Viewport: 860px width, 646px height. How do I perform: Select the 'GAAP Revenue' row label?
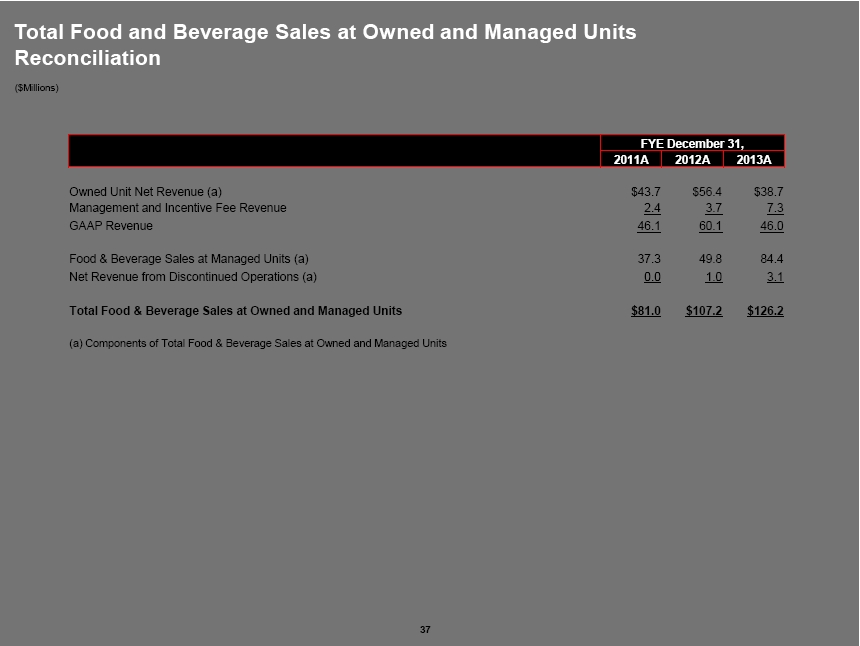[x=111, y=226]
